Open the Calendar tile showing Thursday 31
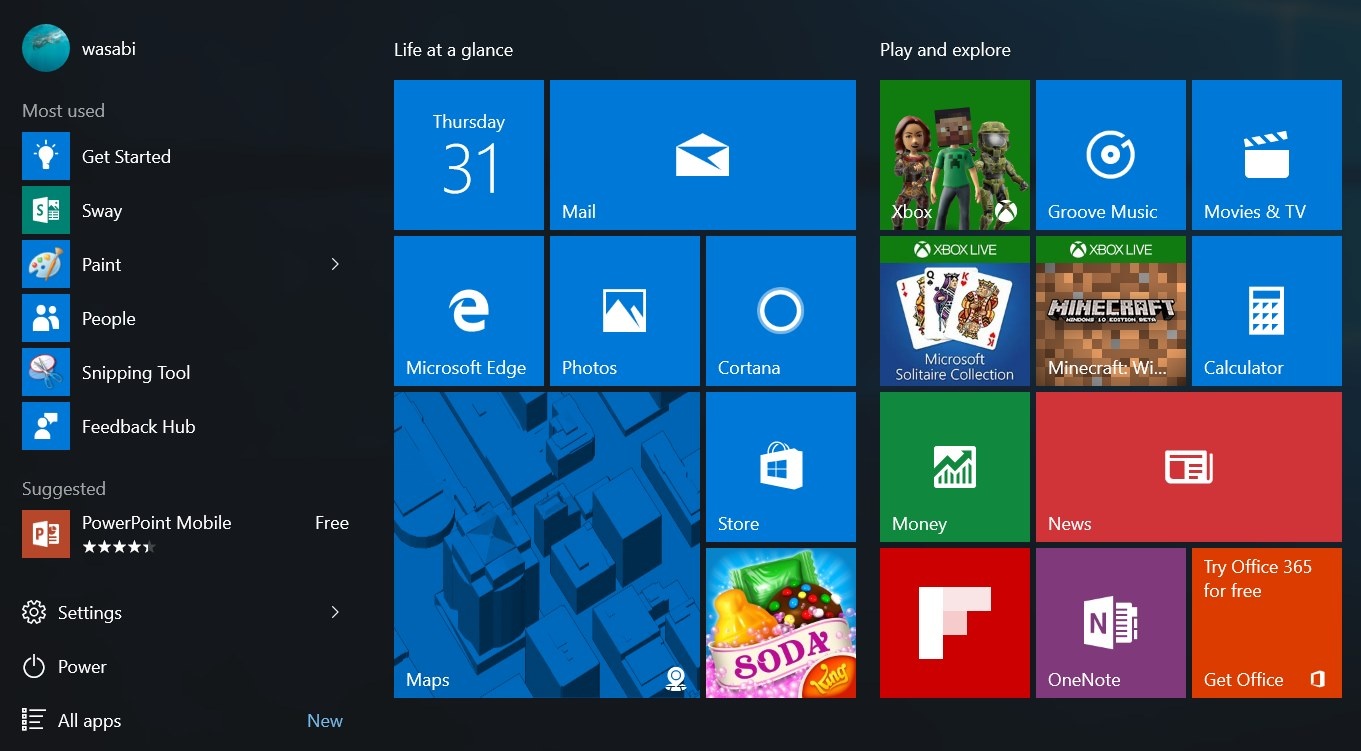This screenshot has width=1361, height=751. (x=469, y=155)
